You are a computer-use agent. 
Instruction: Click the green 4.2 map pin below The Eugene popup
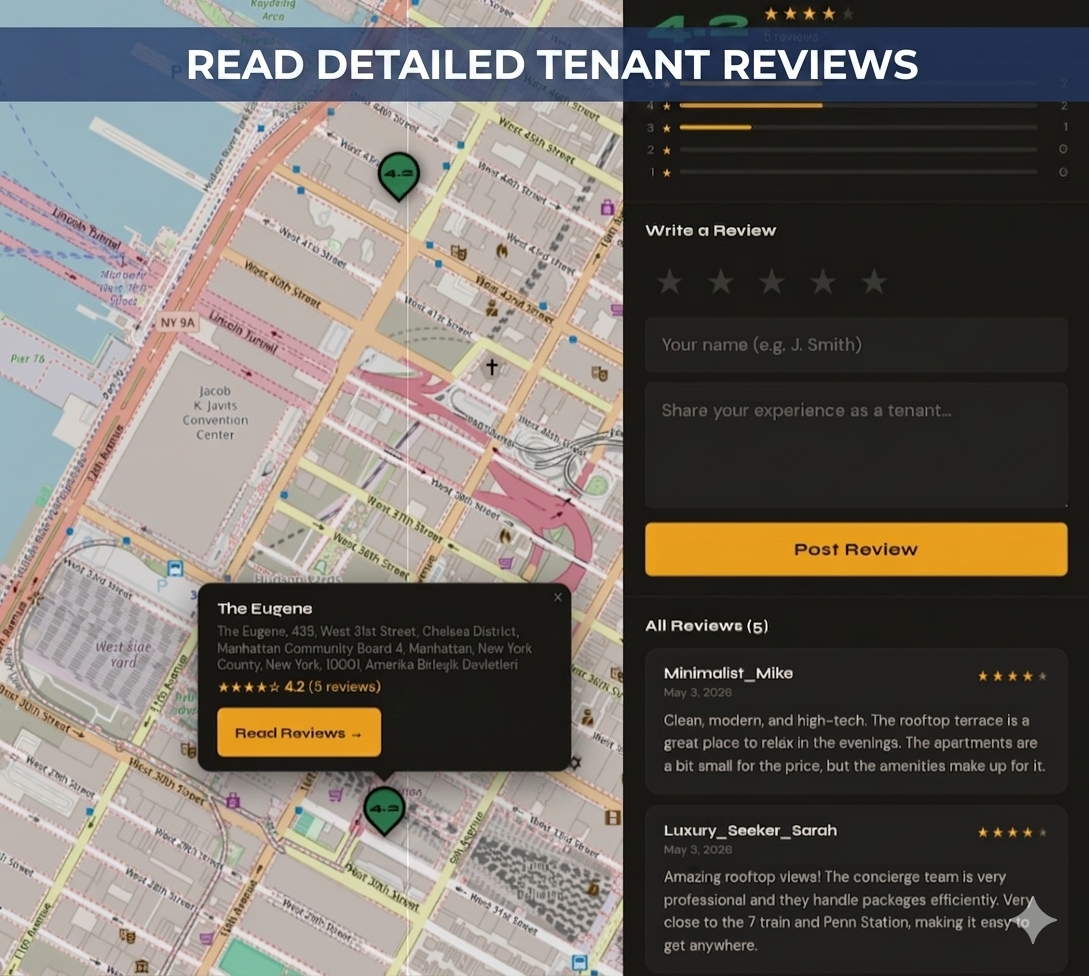384,809
